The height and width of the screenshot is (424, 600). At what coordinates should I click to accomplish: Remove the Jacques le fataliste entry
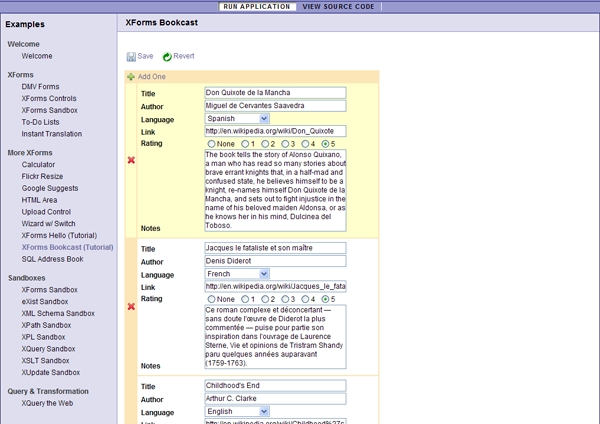click(132, 306)
